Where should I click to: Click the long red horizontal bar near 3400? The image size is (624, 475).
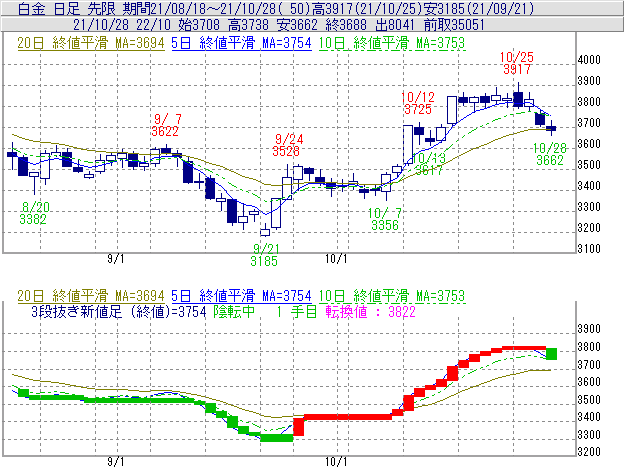click(x=348, y=417)
